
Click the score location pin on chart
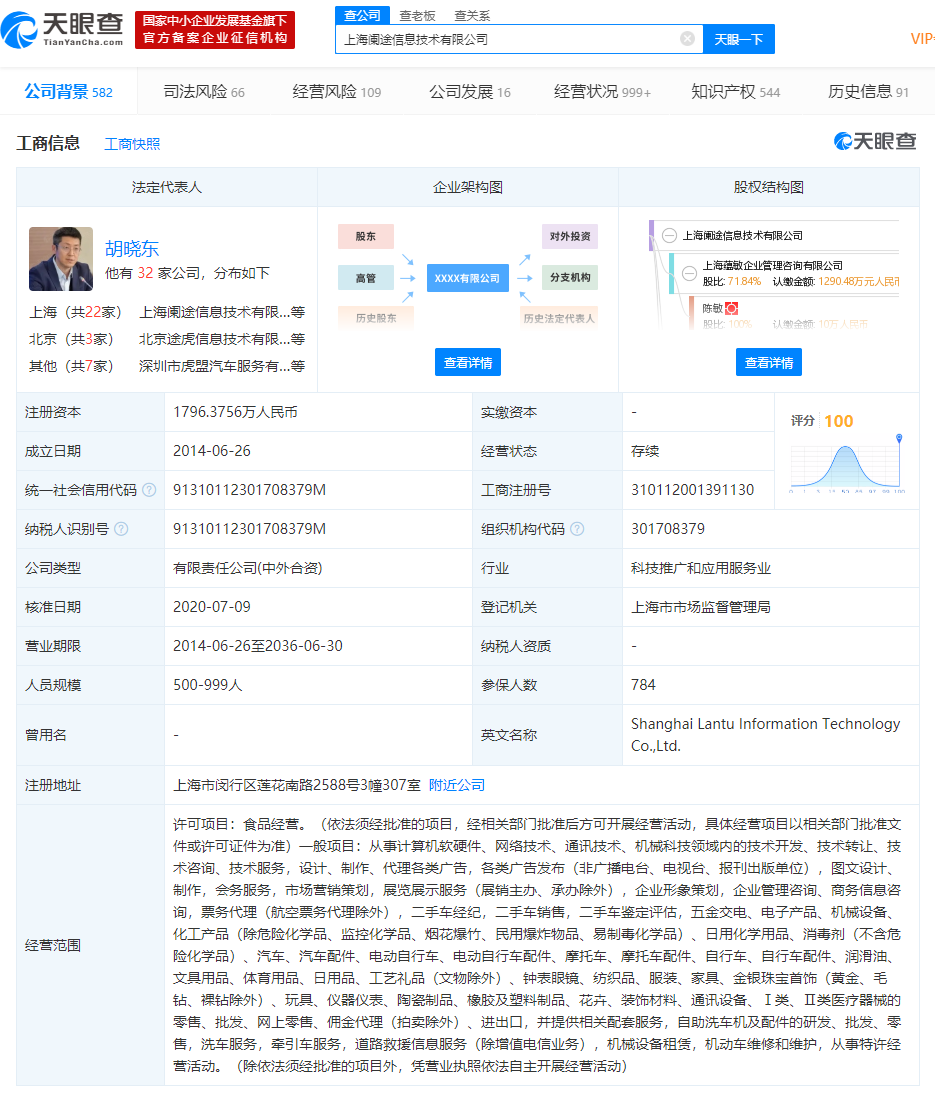click(x=899, y=439)
